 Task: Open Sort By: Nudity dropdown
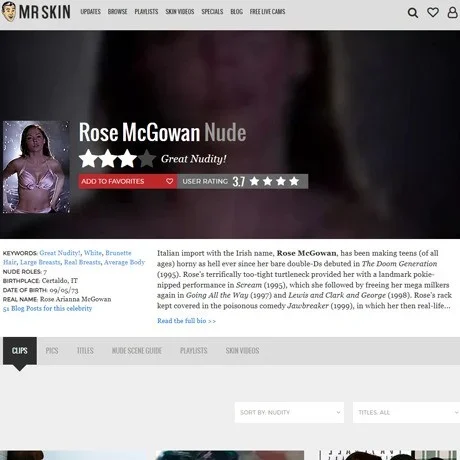[x=289, y=412]
